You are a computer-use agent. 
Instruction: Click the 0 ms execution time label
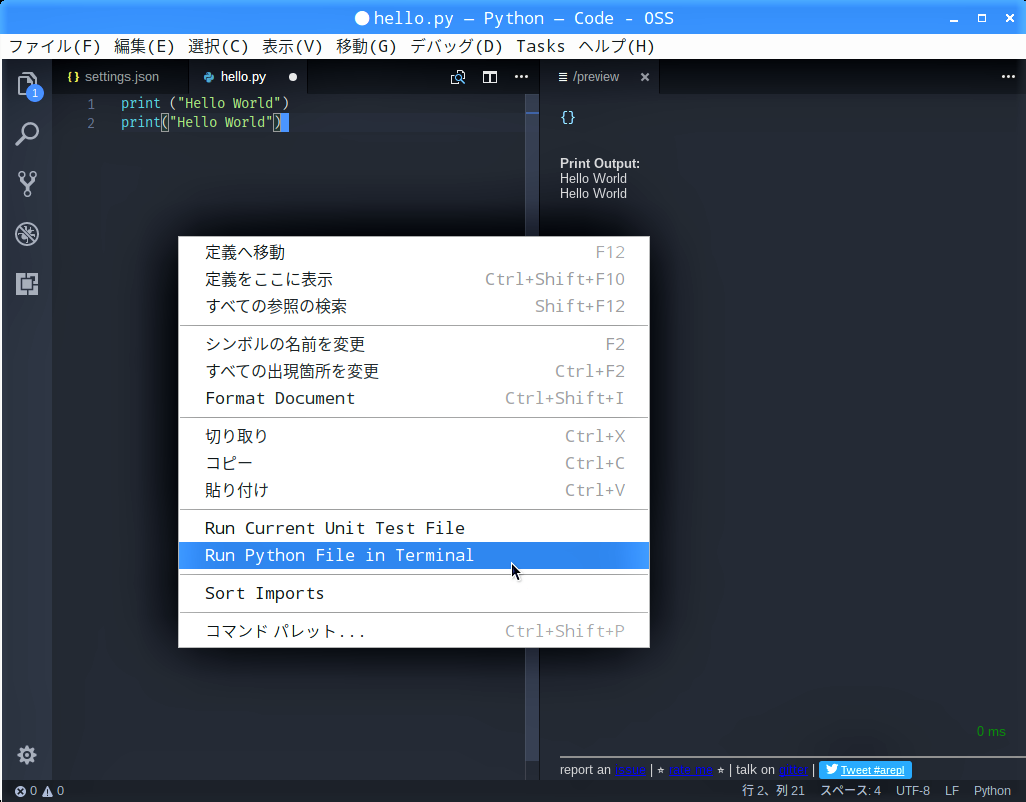991,731
